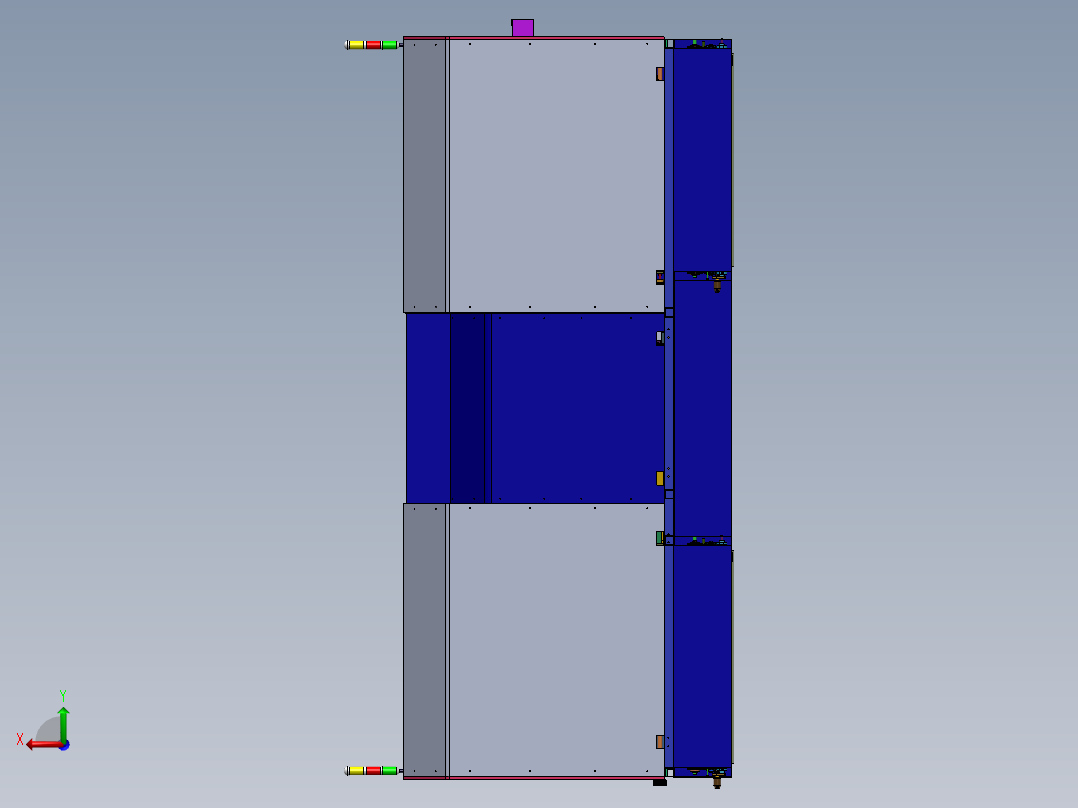Select the upper dark gray side panel
1078x808 pixels.
point(424,175)
